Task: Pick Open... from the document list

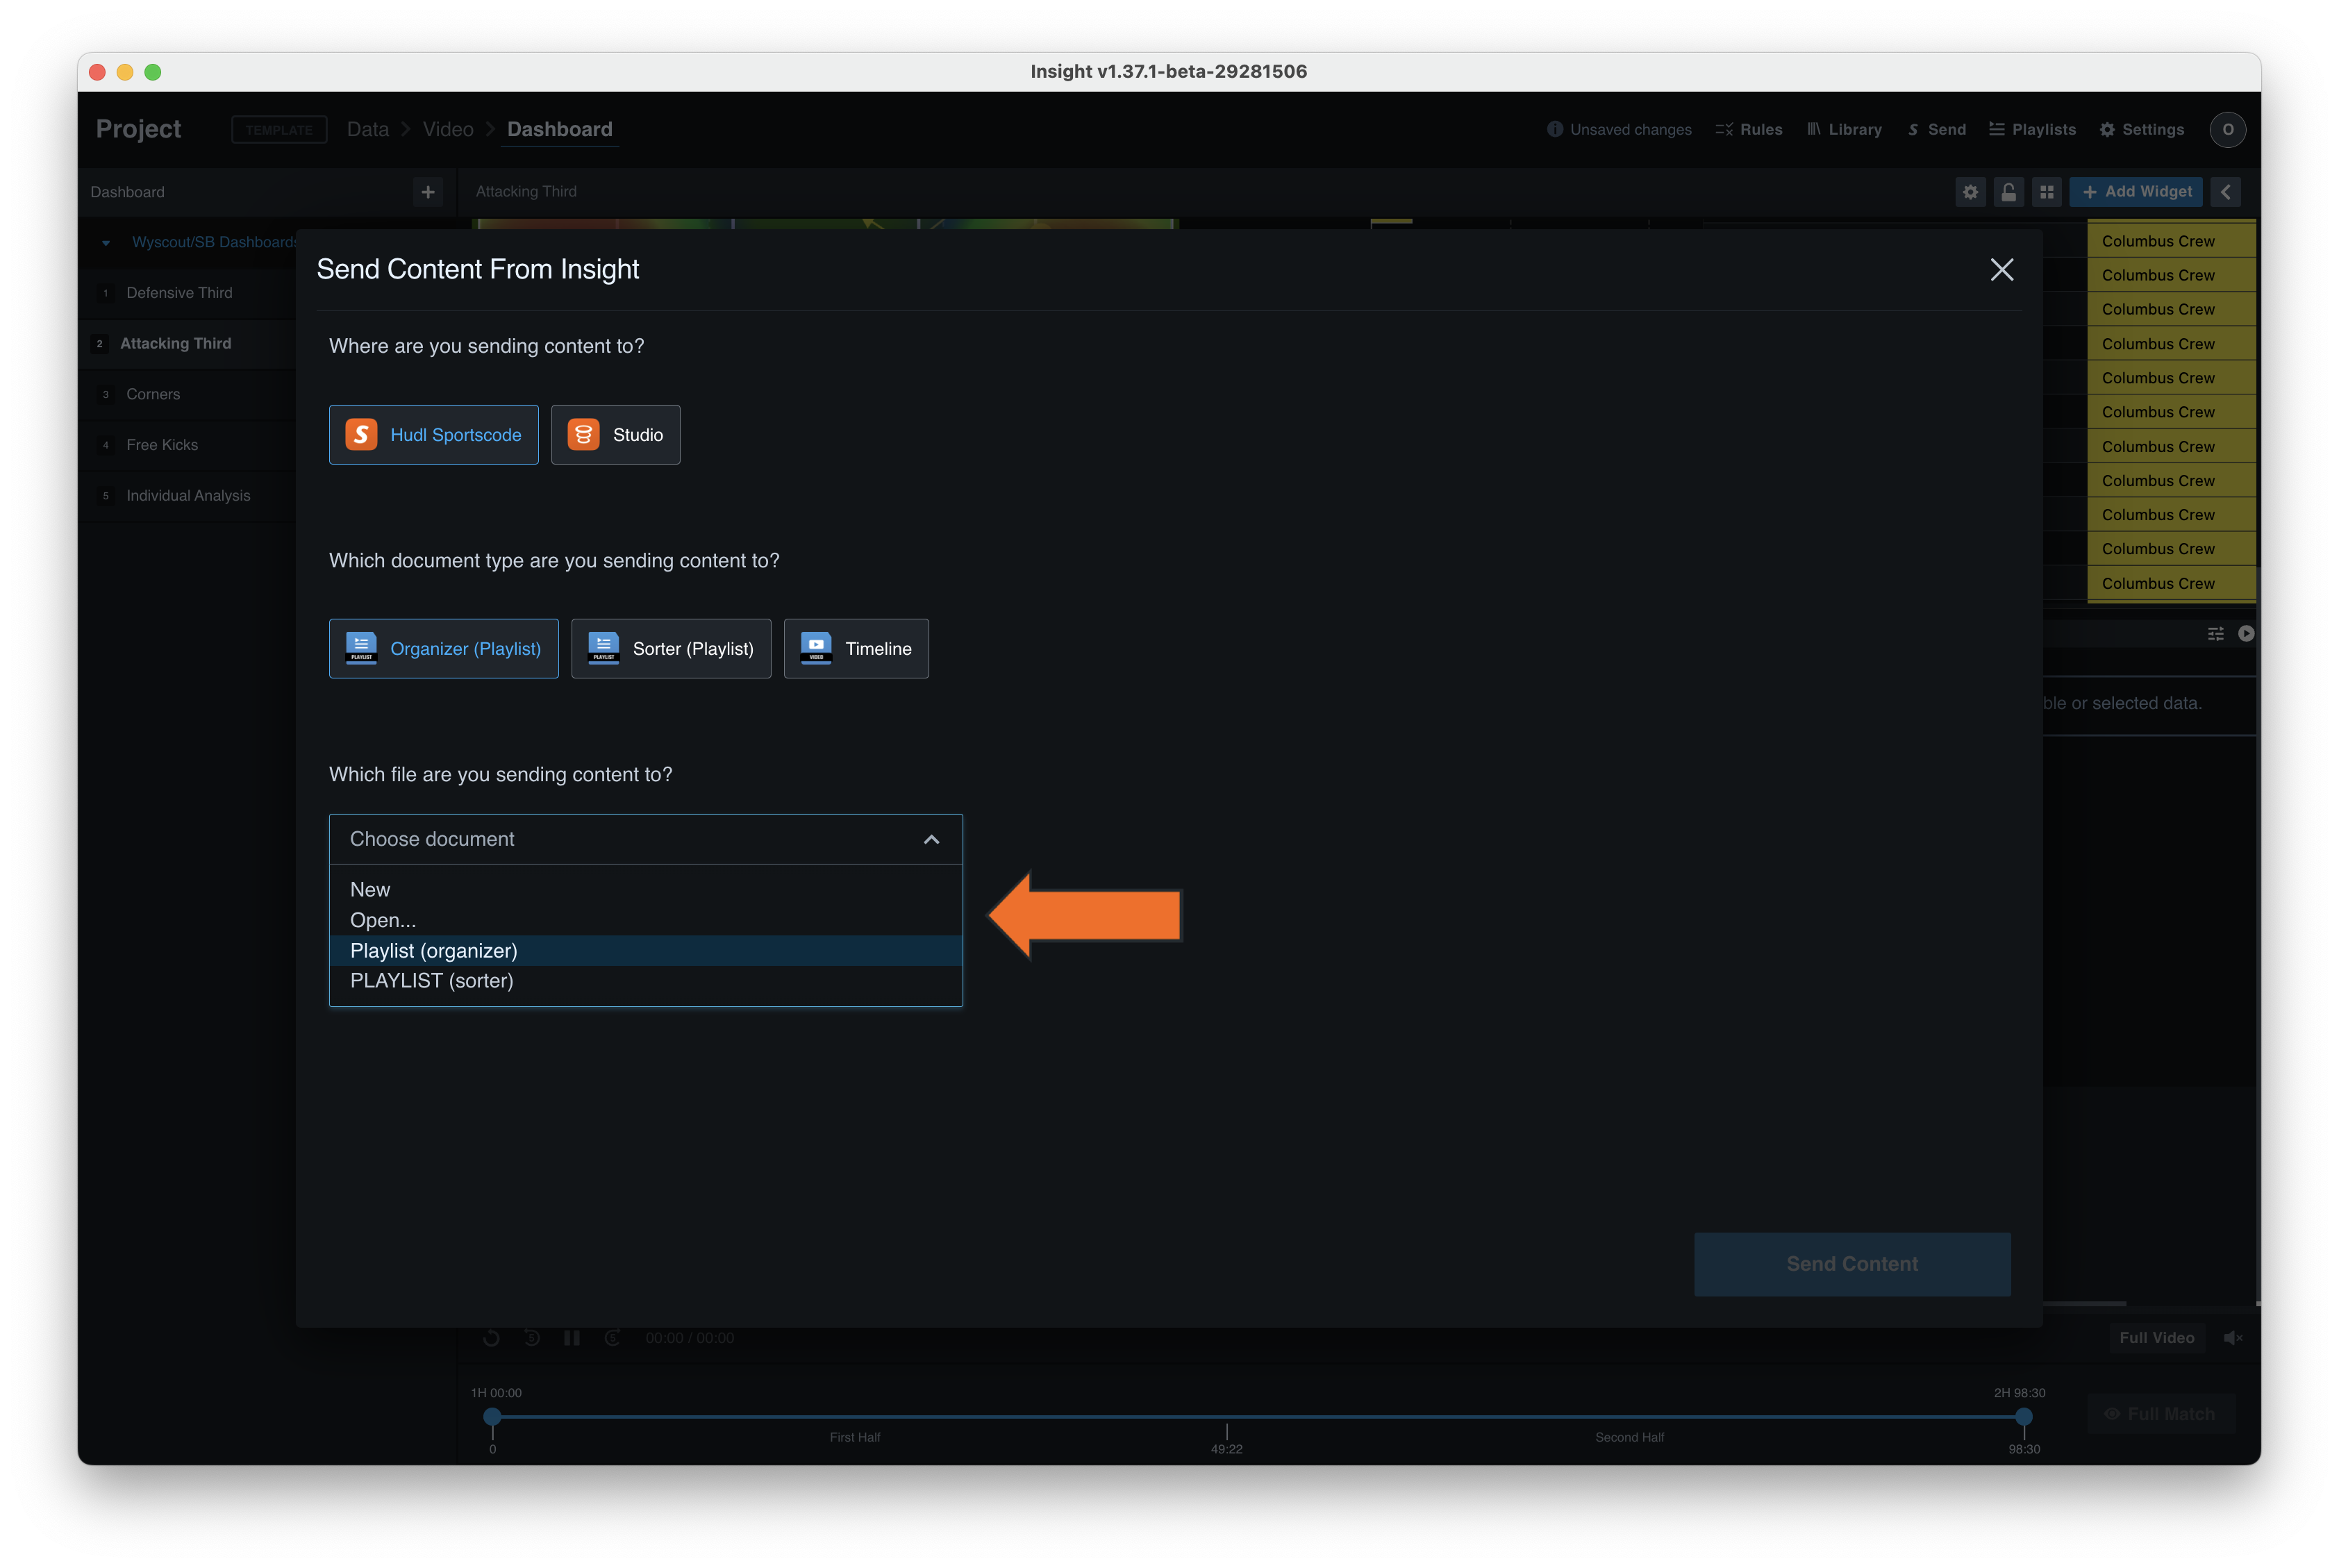Action: coord(645,920)
